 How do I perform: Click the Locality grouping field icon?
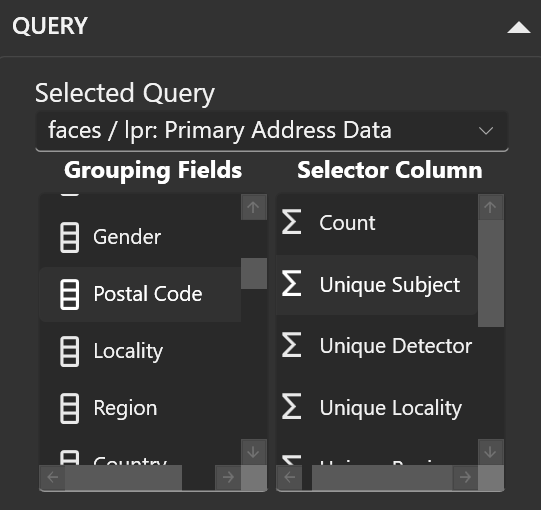(x=69, y=351)
